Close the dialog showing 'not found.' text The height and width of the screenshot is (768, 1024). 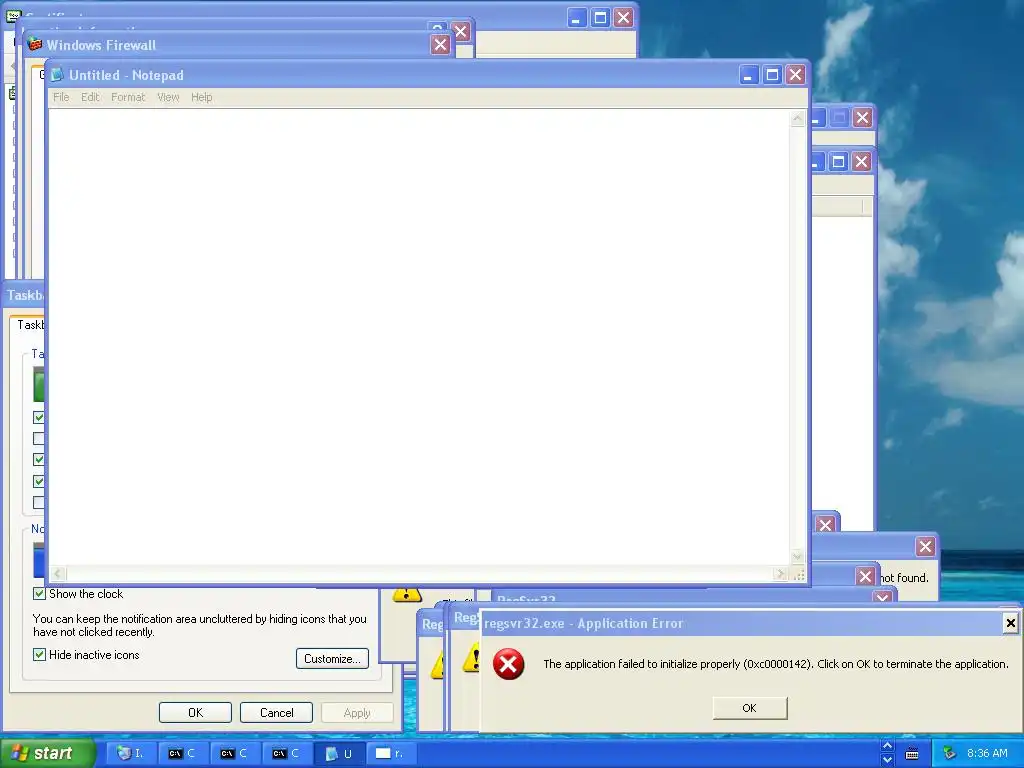coord(925,547)
